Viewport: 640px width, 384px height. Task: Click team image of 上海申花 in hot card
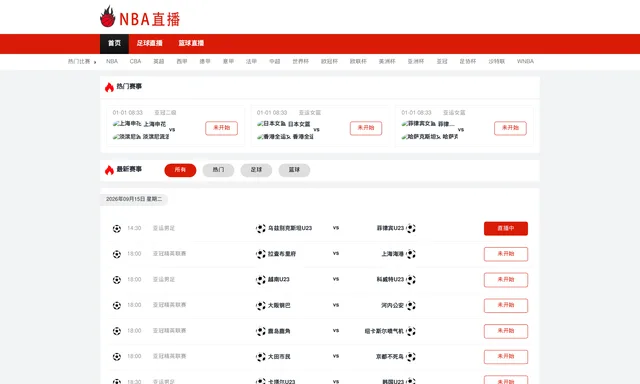127,124
